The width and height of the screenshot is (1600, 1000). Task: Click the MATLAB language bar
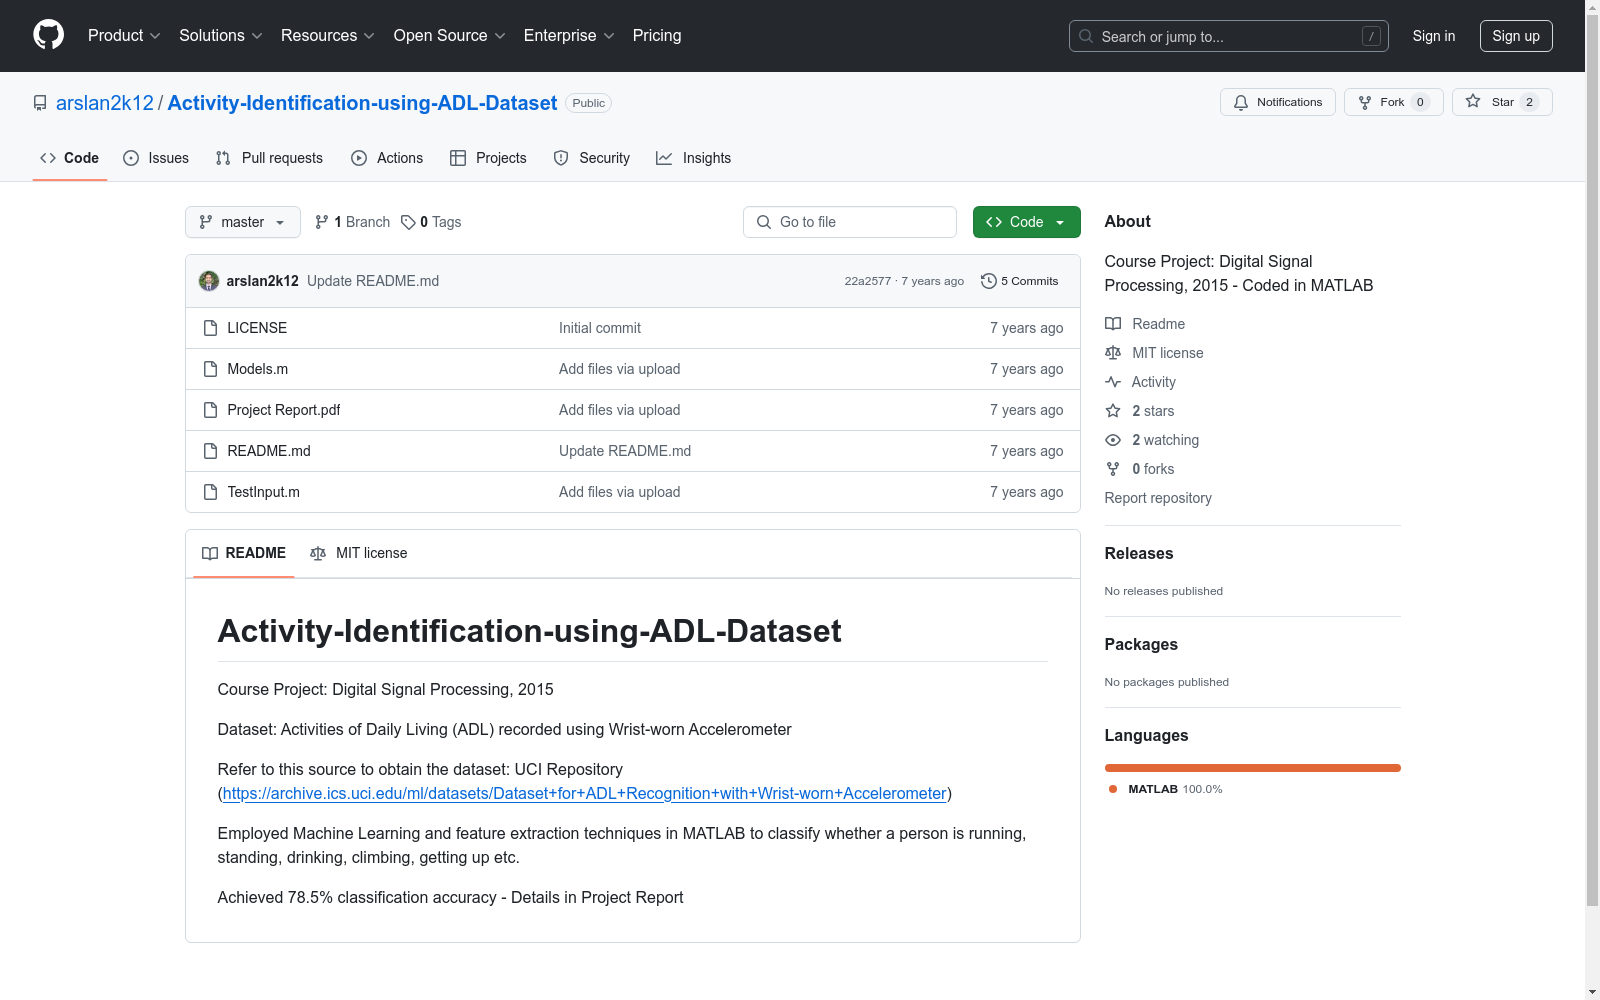[1253, 768]
